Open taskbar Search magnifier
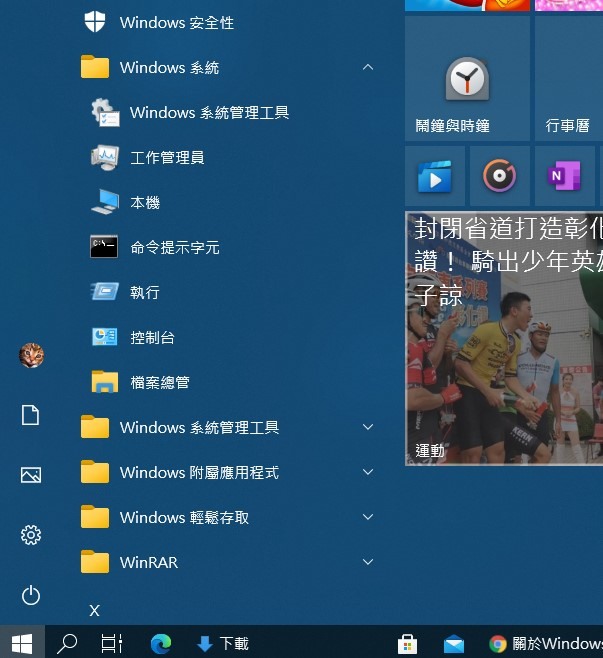The width and height of the screenshot is (603, 658). 67,642
